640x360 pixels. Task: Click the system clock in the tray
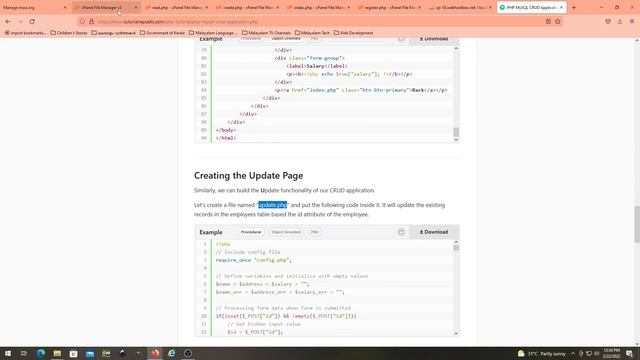point(611,353)
